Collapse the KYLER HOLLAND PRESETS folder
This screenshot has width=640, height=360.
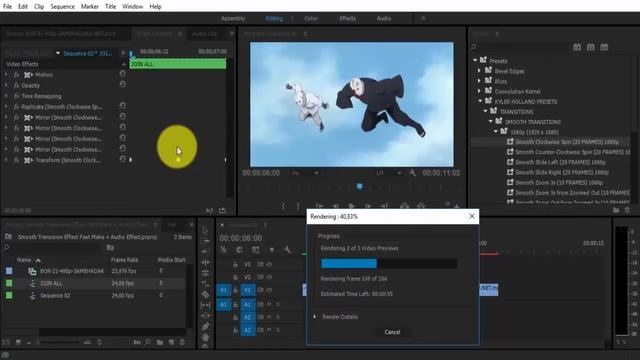[480, 101]
